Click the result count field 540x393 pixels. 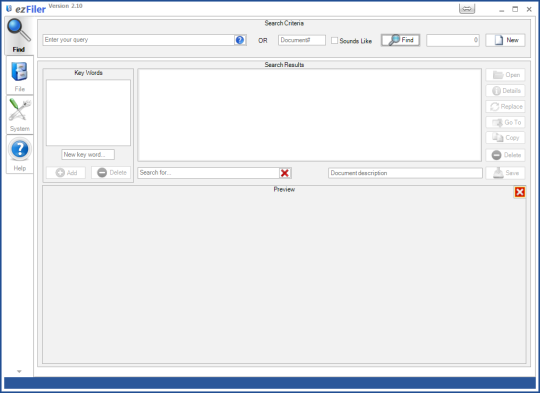click(453, 40)
